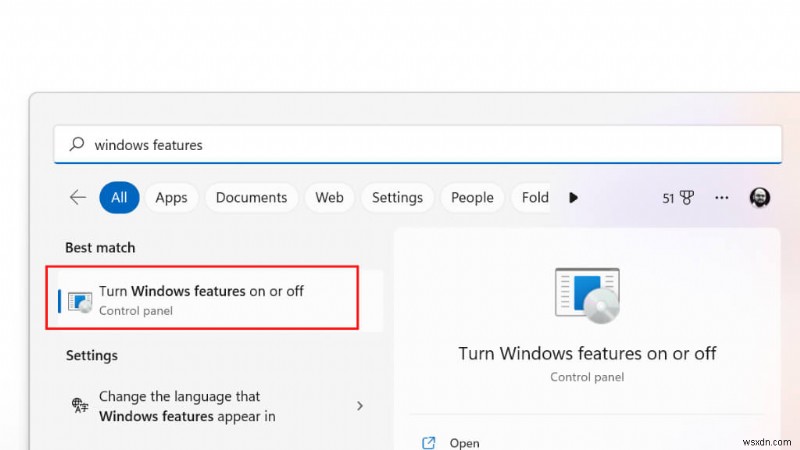800x450 pixels.
Task: Click the Open external-link icon
Action: click(x=429, y=442)
